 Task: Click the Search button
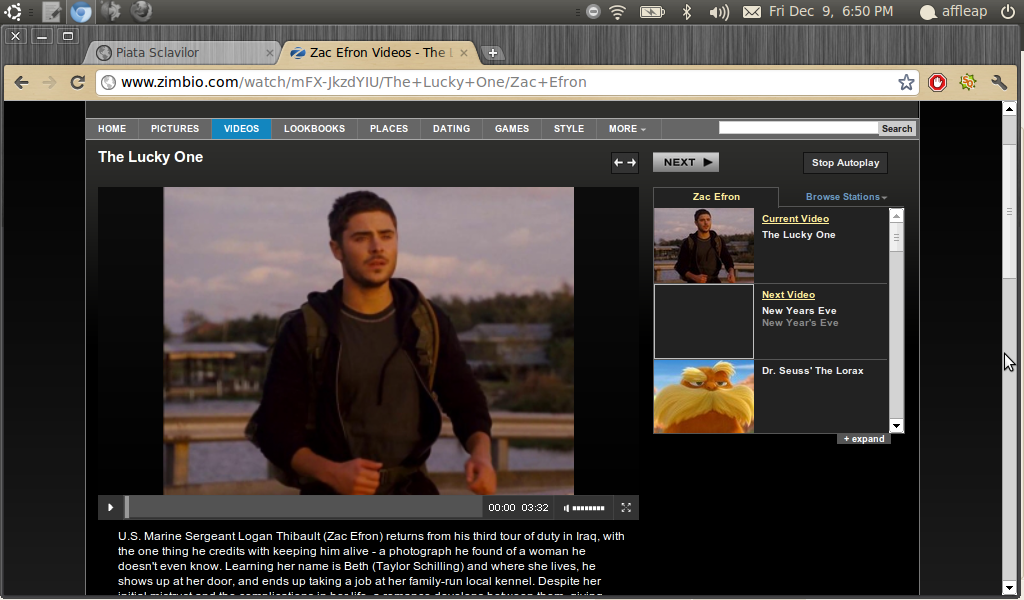(x=897, y=129)
